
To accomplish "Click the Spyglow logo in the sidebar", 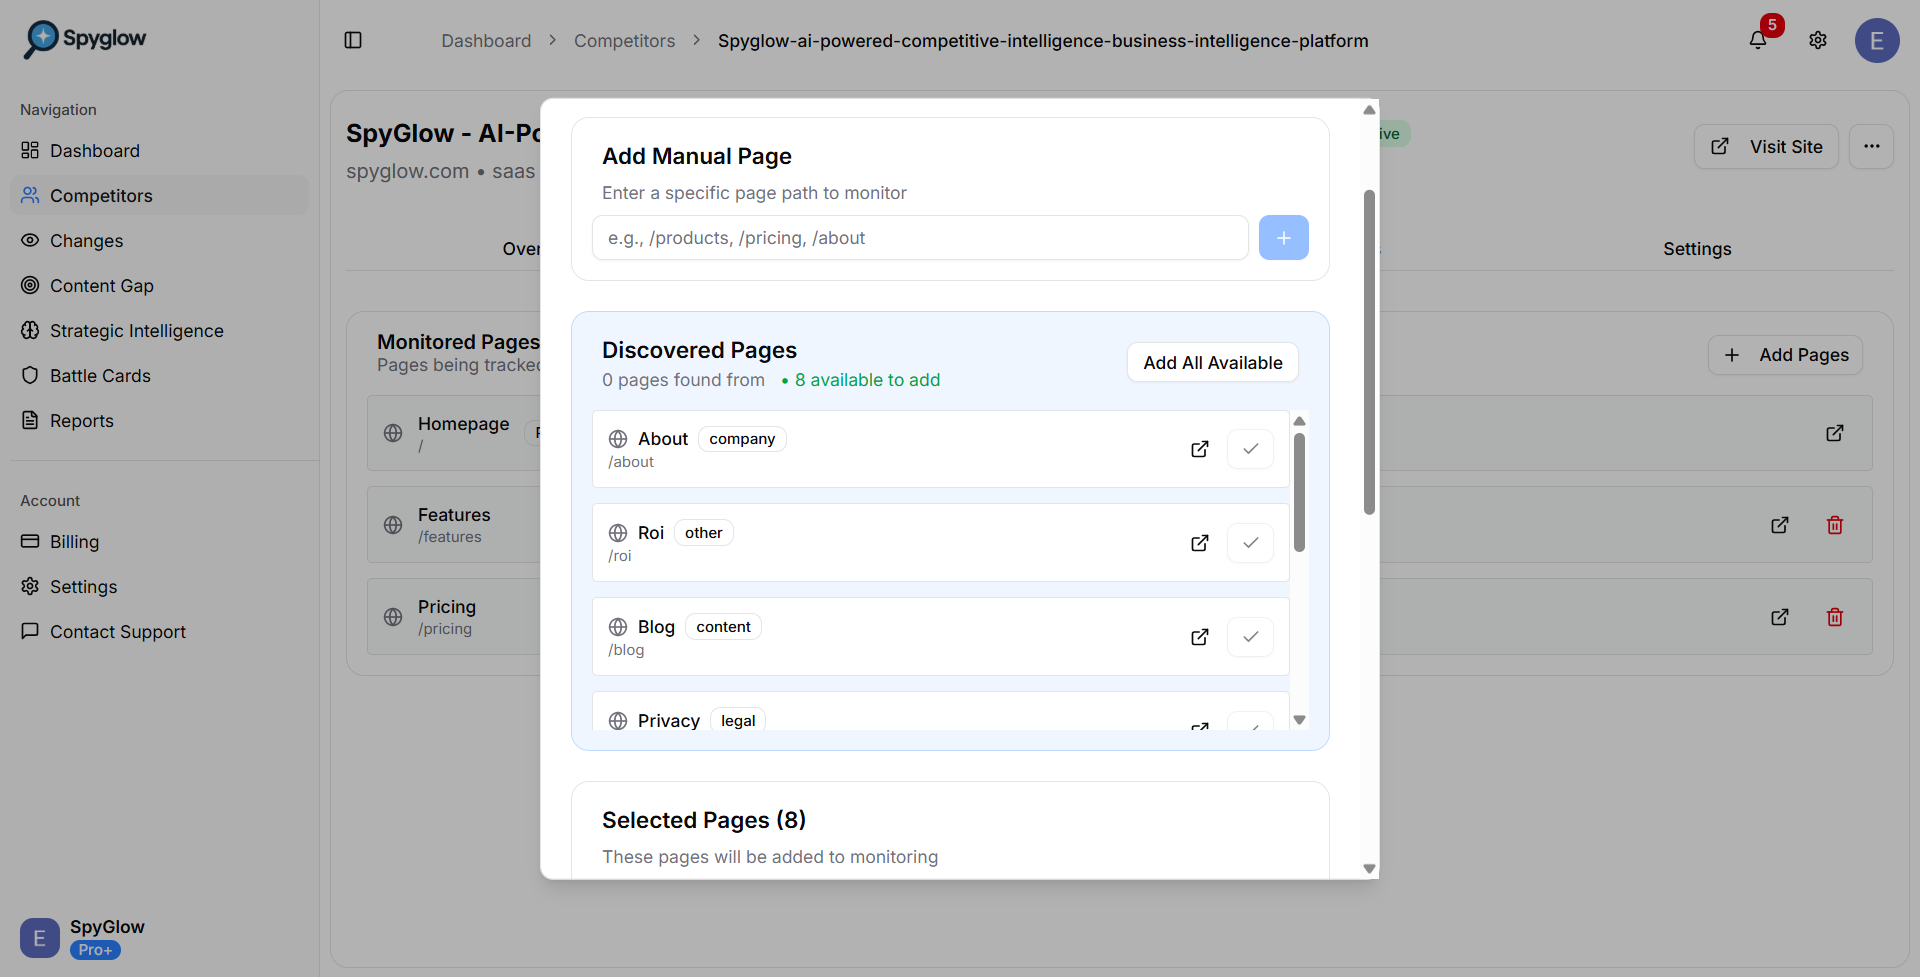I will pos(85,39).
